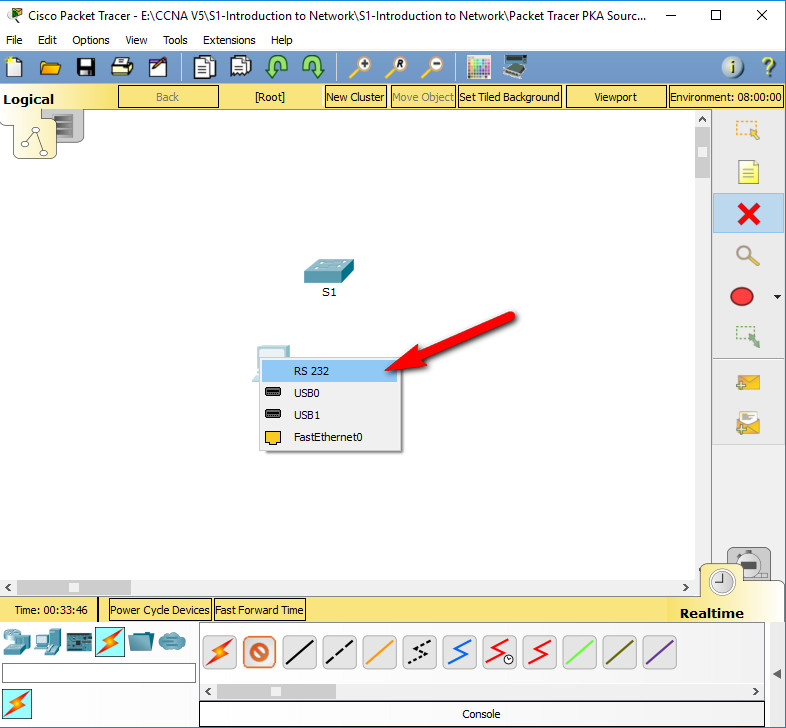Click the Zoom In toolbar icon

[358, 67]
